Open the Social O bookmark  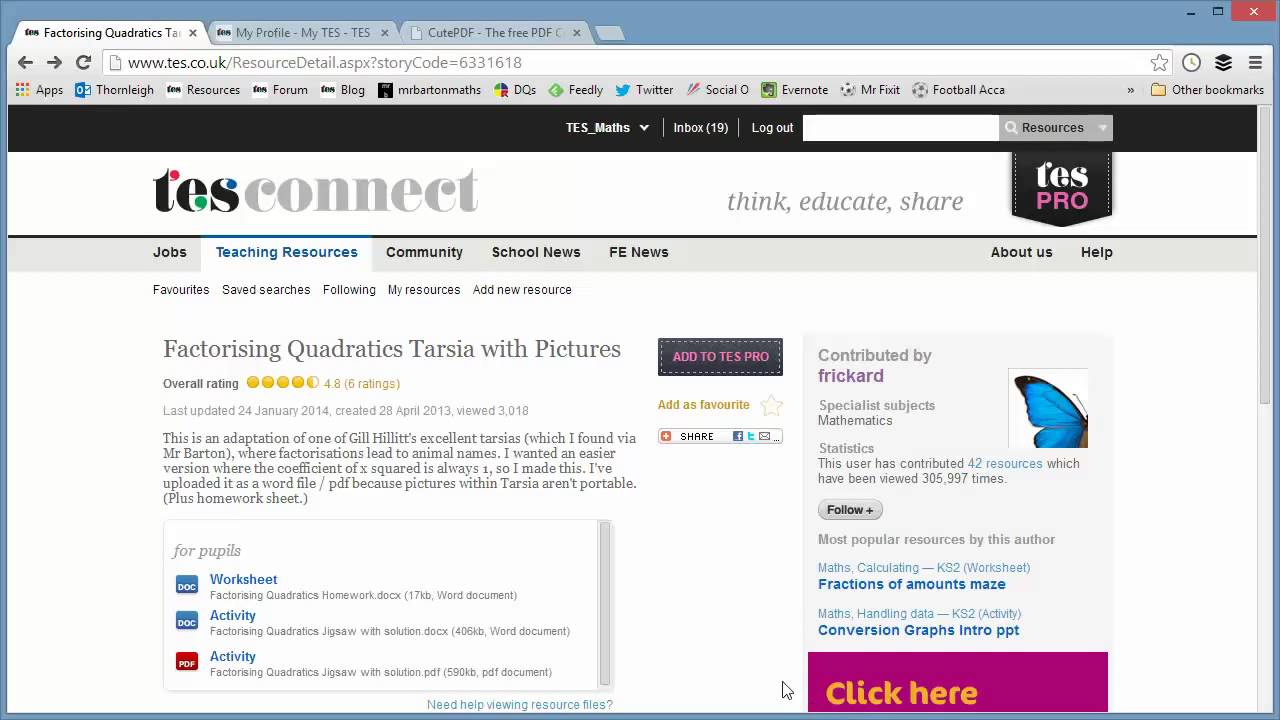[717, 90]
